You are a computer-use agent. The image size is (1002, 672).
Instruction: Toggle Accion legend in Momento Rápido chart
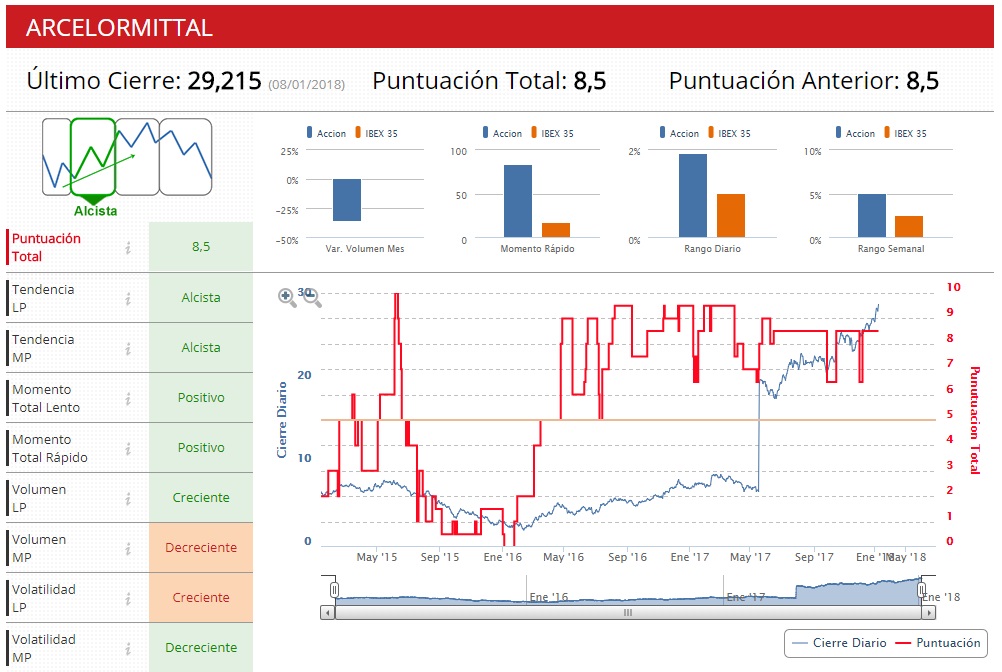[x=502, y=133]
